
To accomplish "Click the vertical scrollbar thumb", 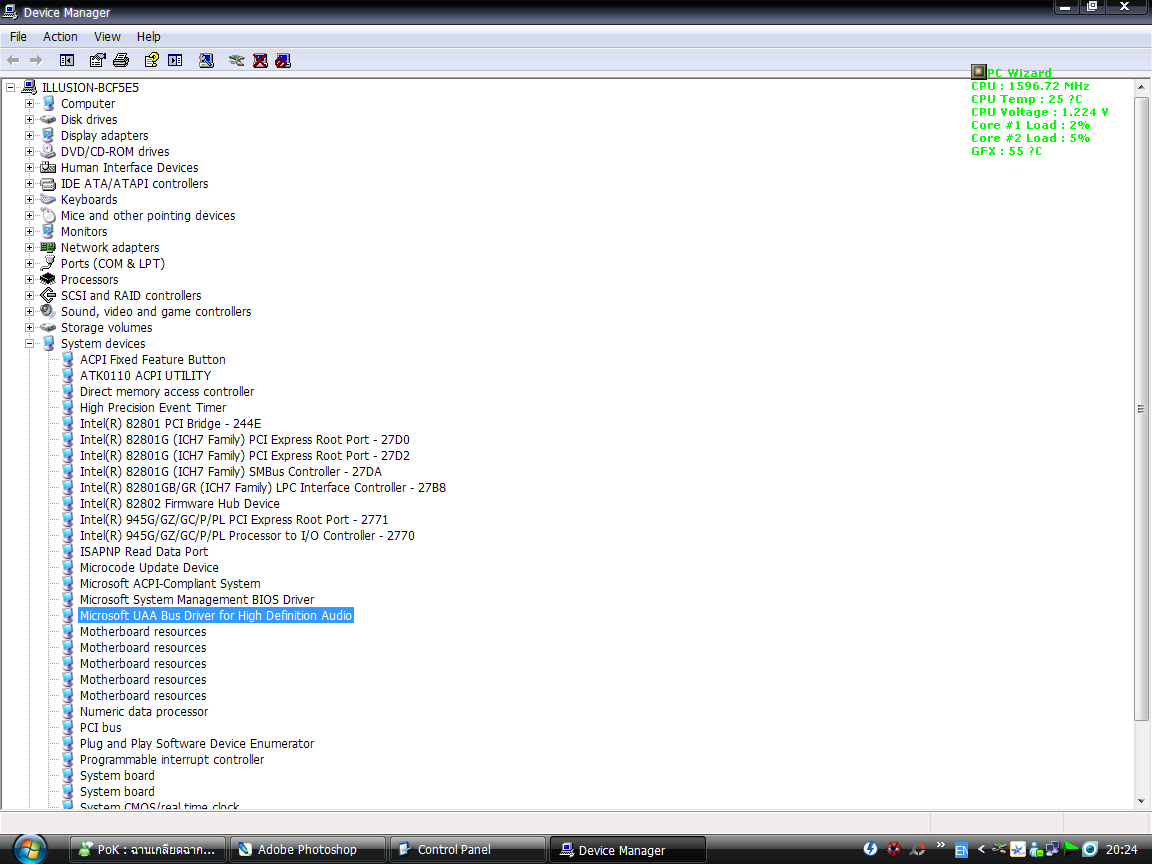I will 1141,408.
